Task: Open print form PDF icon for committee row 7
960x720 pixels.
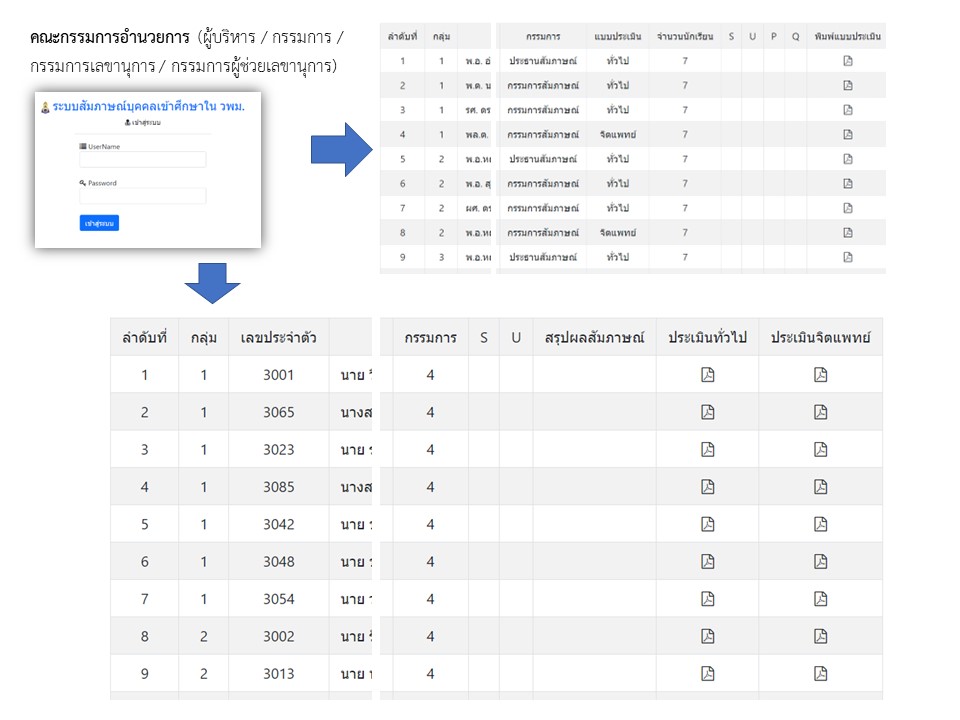Action: [x=847, y=208]
